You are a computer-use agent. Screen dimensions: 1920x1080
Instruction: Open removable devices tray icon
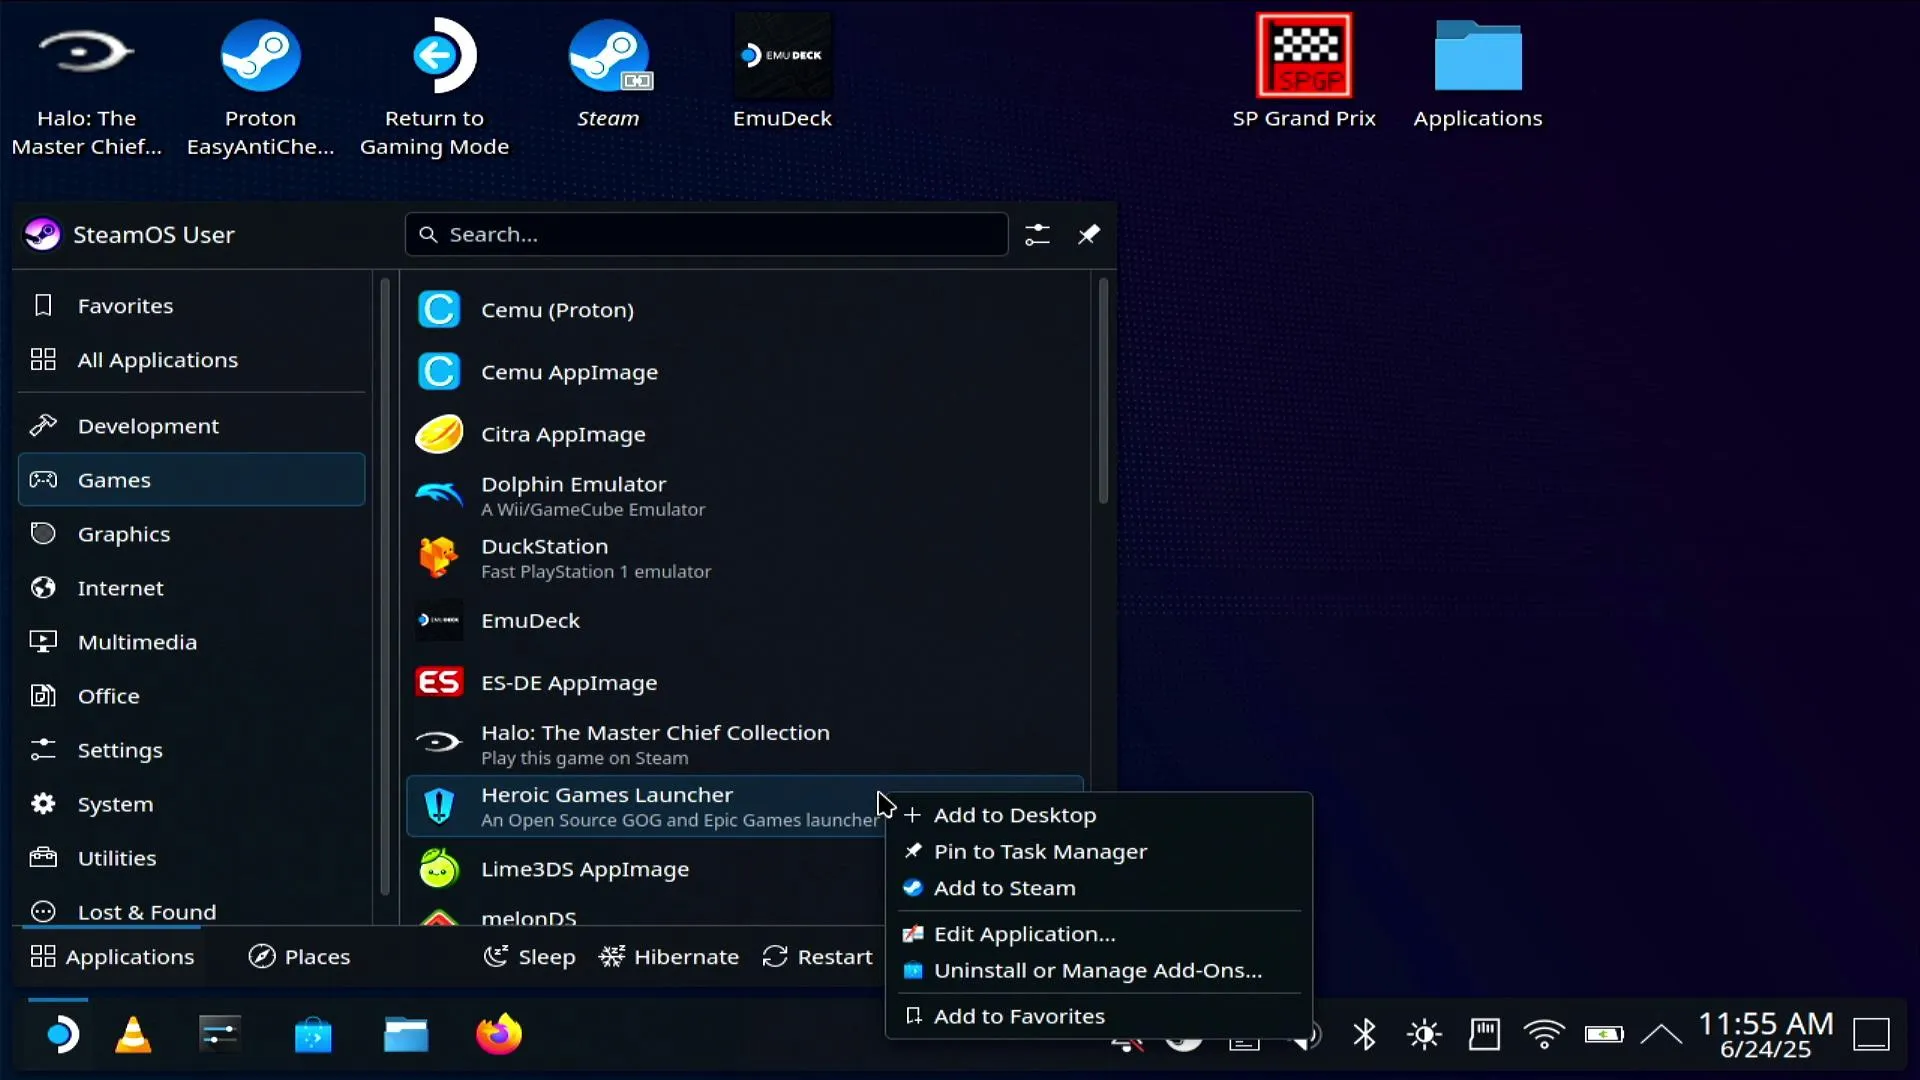point(1484,1035)
